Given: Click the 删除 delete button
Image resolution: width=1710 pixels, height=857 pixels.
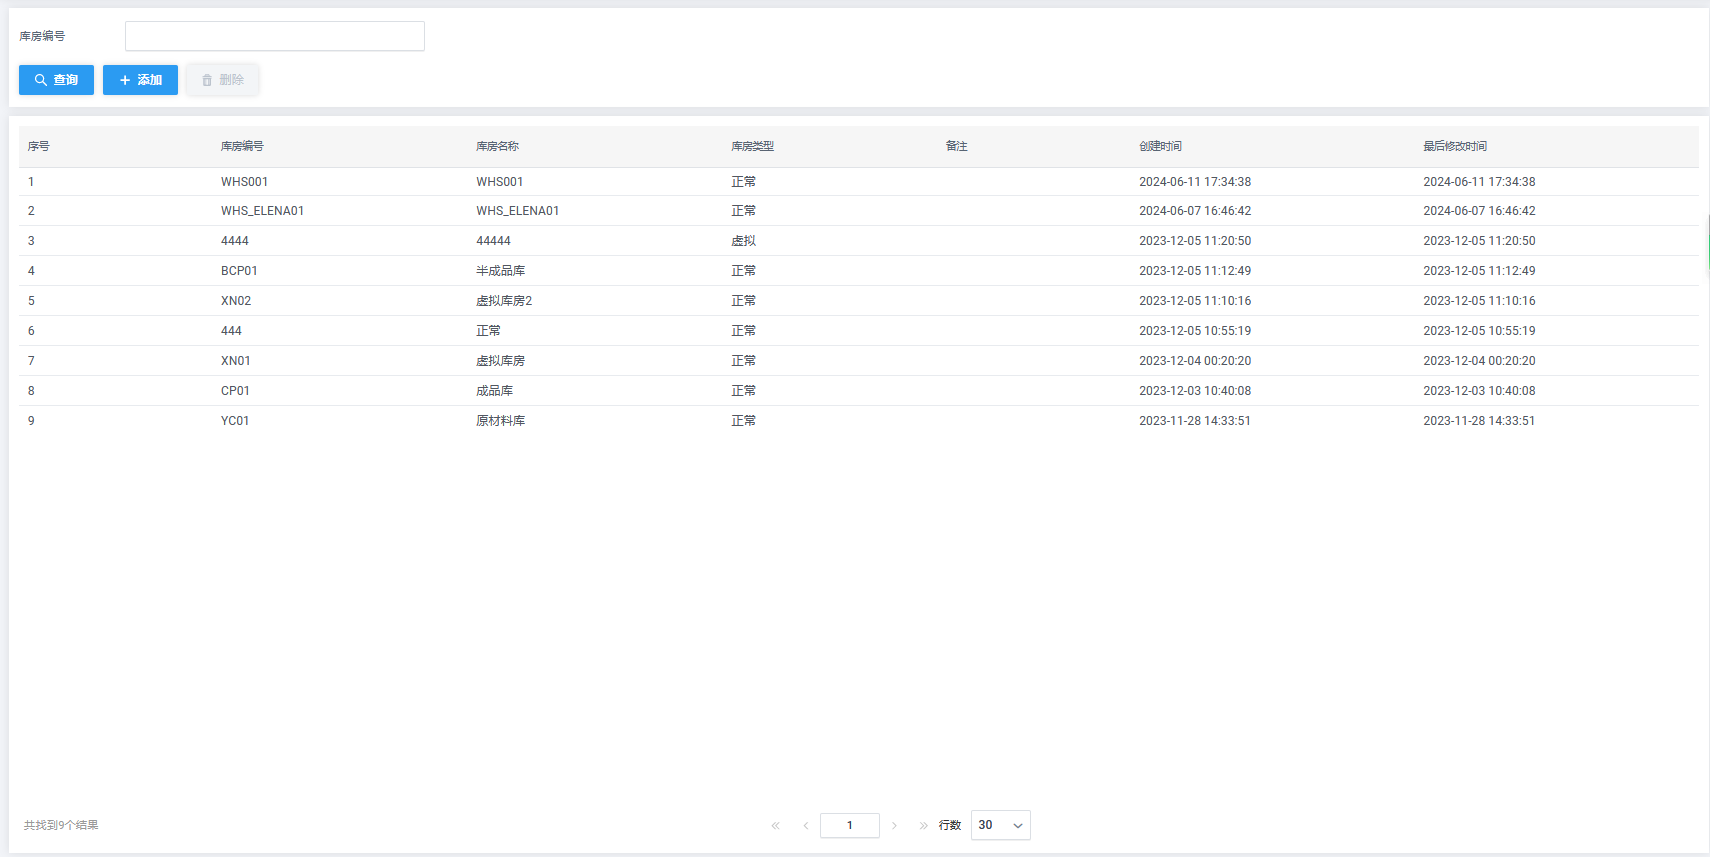Looking at the screenshot, I should tap(222, 80).
